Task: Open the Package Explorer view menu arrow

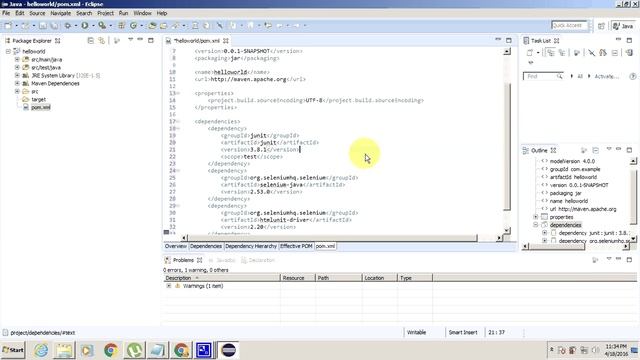Action: [x=131, y=40]
